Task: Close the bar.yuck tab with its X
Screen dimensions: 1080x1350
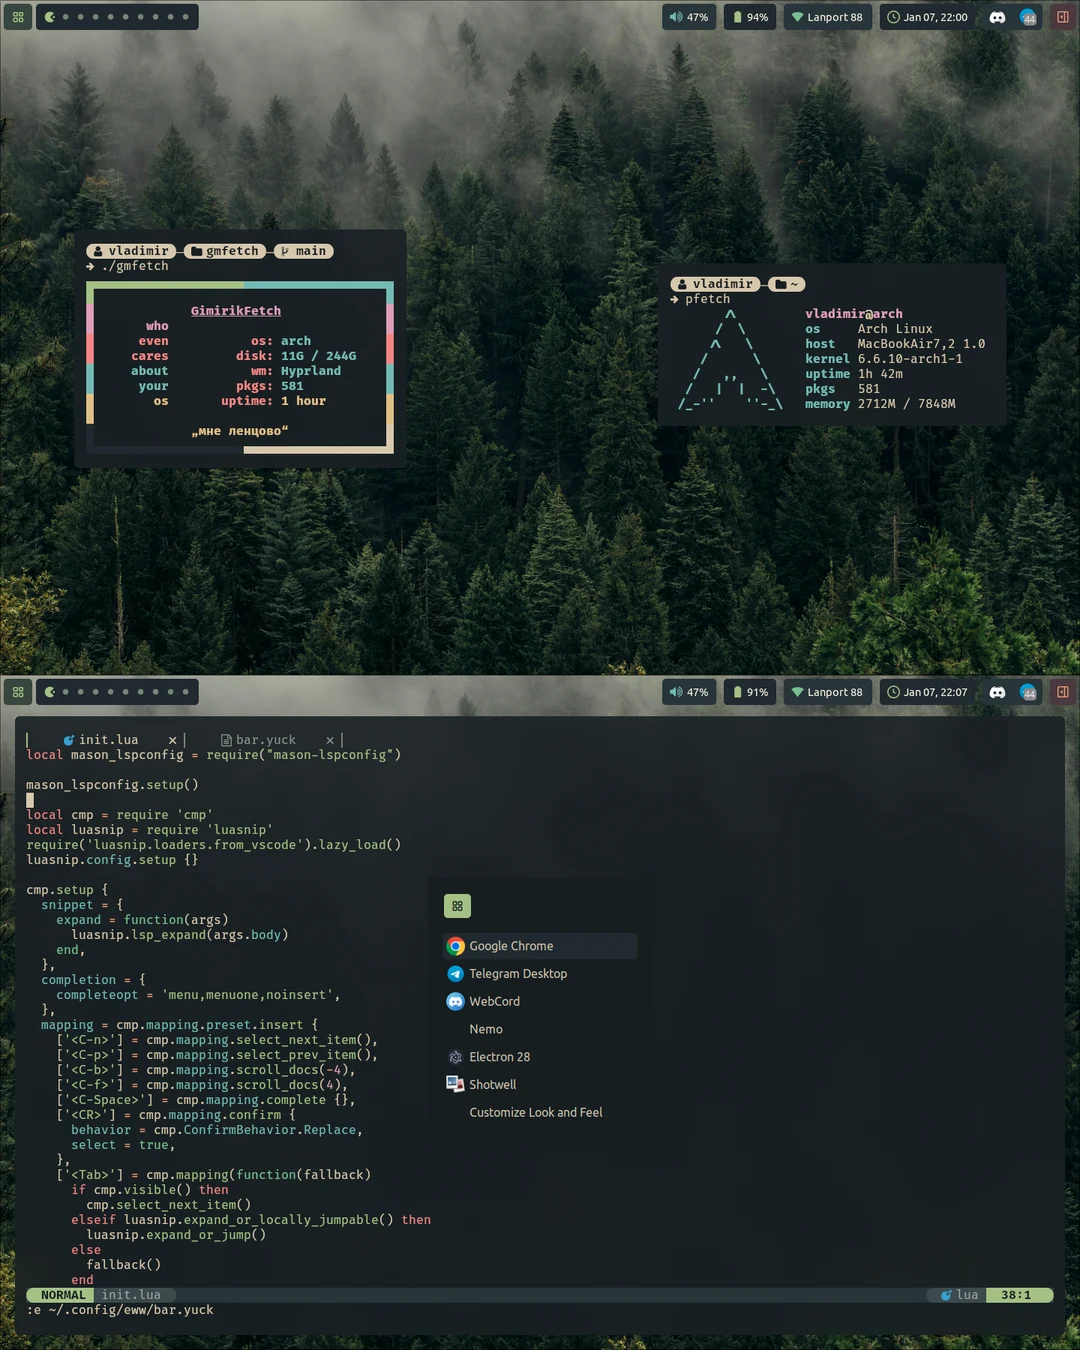Action: pos(330,740)
